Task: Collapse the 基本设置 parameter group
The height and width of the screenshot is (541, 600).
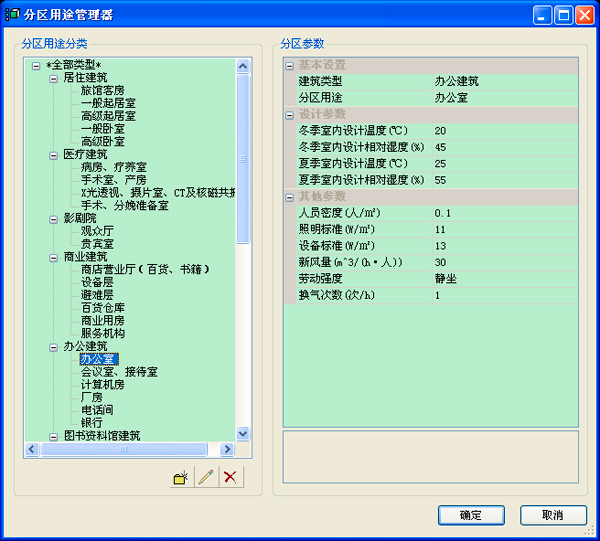Action: pyautogui.click(x=290, y=65)
